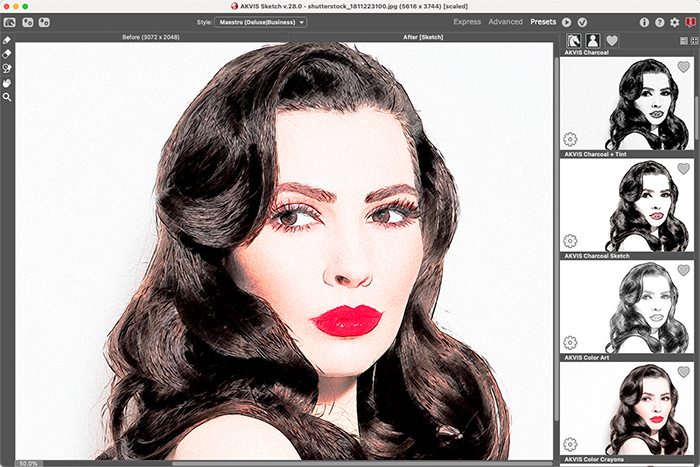Screen dimensions: 700x467
Task: Select the Eraser tool
Action: point(7,54)
